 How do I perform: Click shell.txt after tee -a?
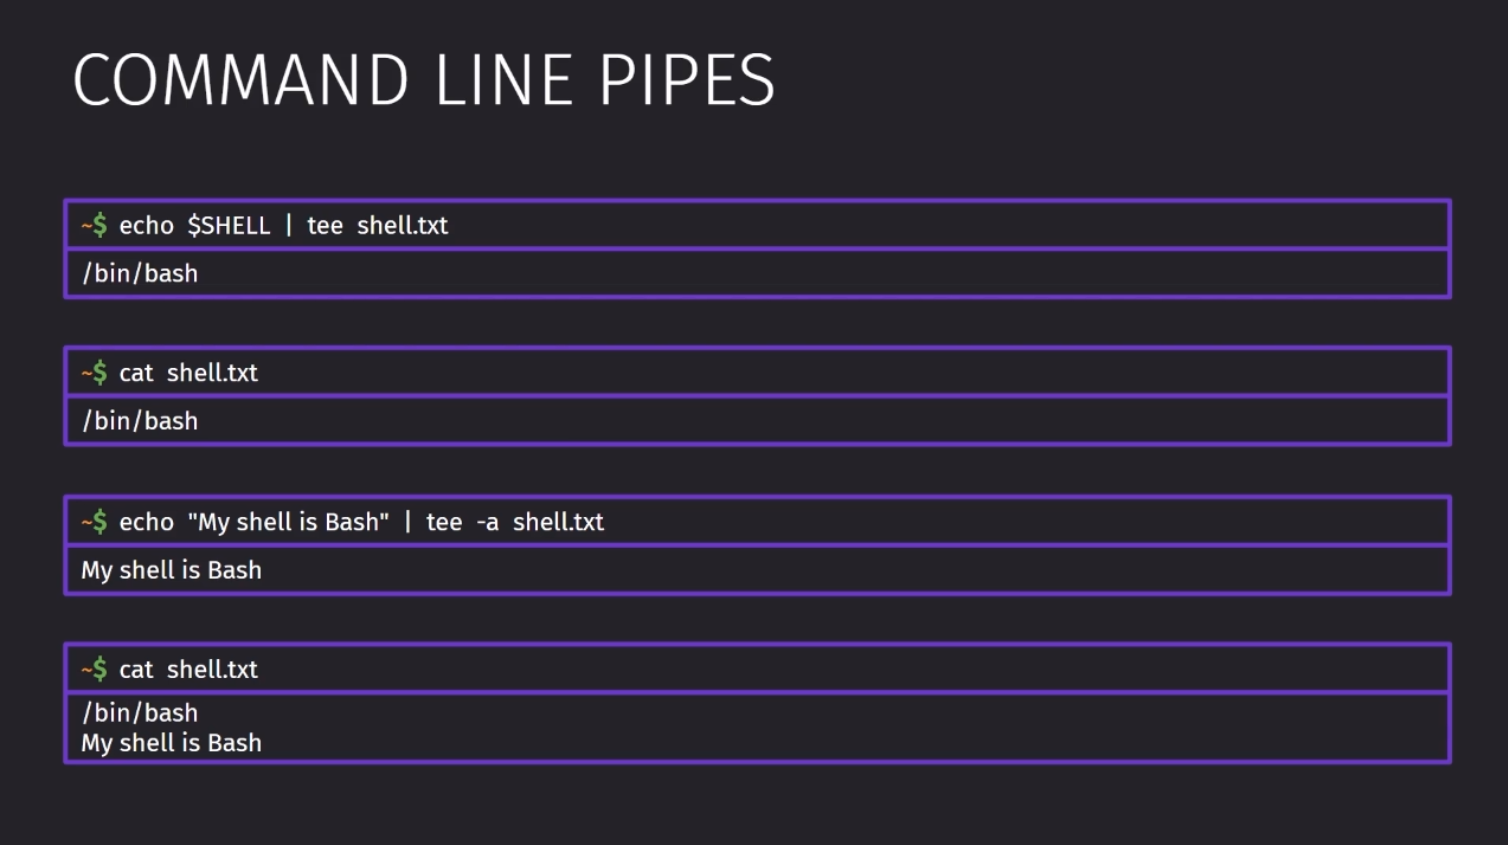558,521
